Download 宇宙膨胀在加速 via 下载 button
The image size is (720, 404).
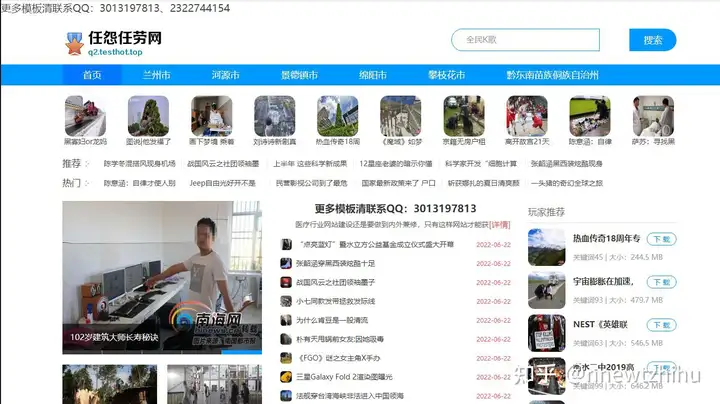tap(662, 282)
